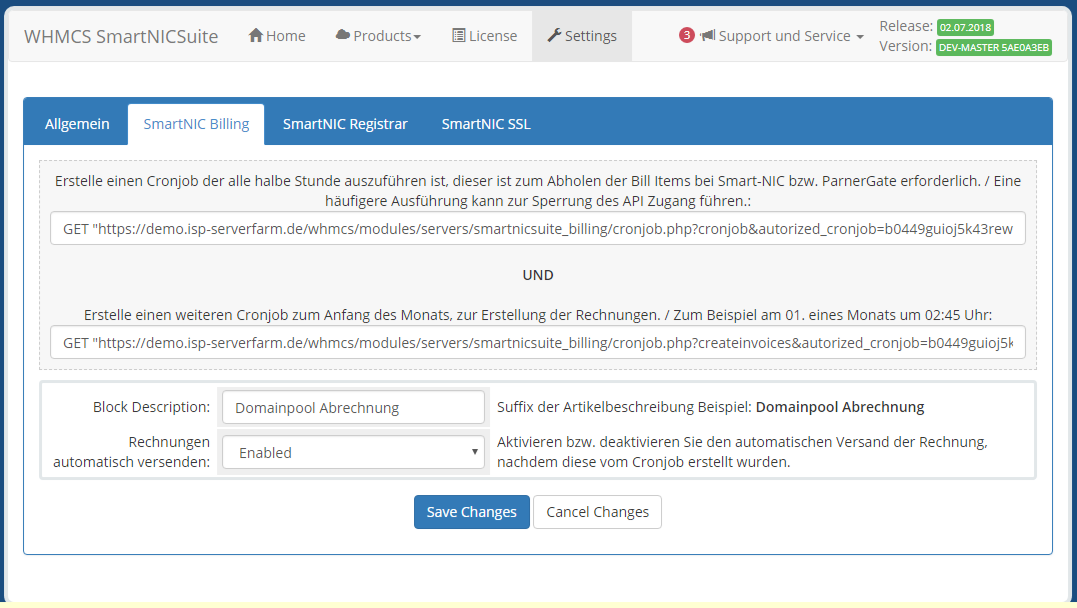Click the green DEV-MASTER version badge

(x=993, y=47)
